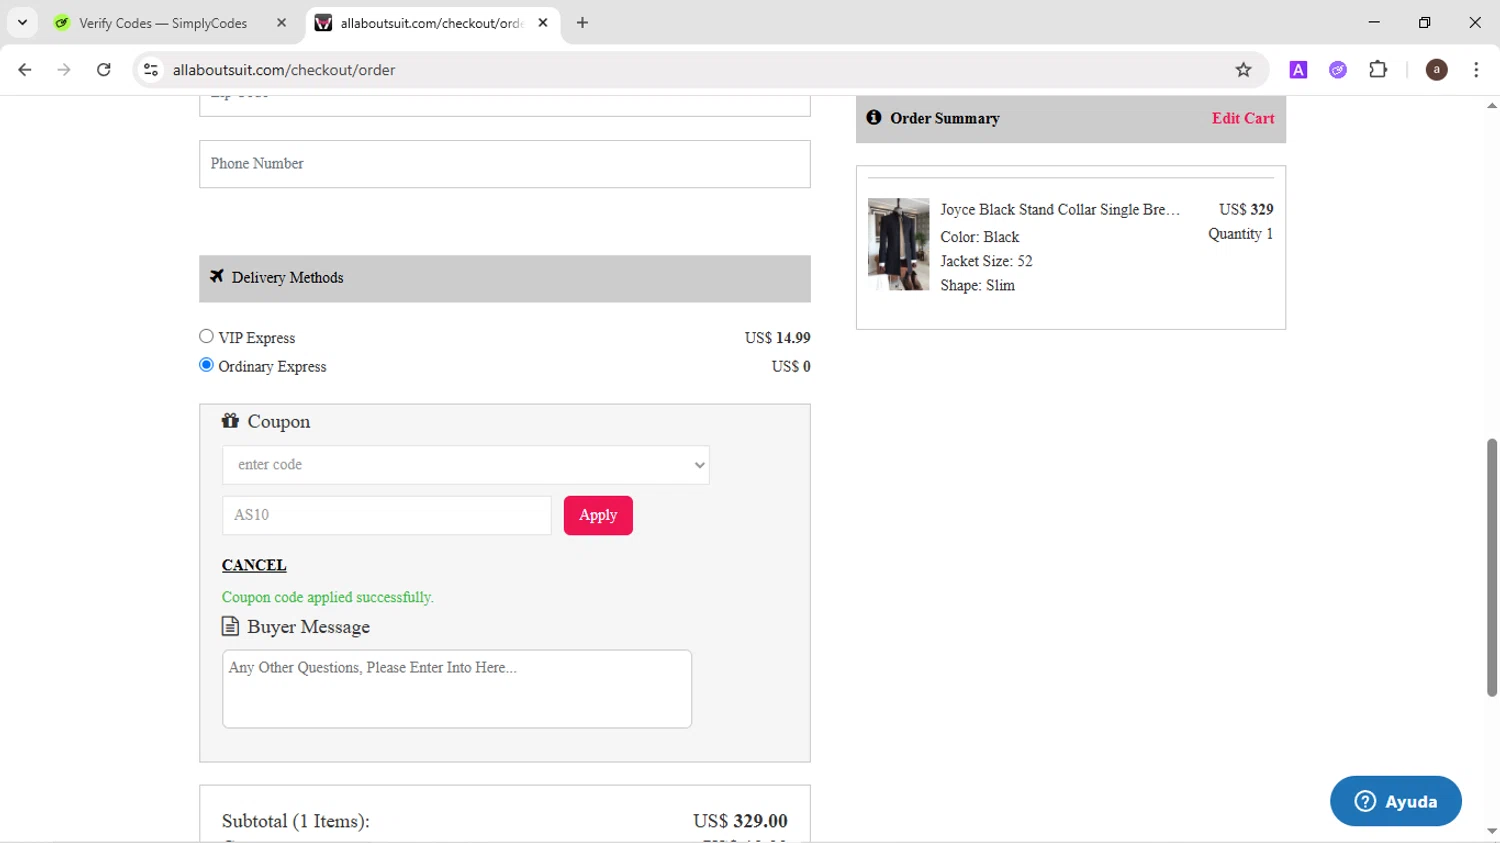The image size is (1500, 843).
Task: Click the Order Summary info icon
Action: (x=874, y=117)
